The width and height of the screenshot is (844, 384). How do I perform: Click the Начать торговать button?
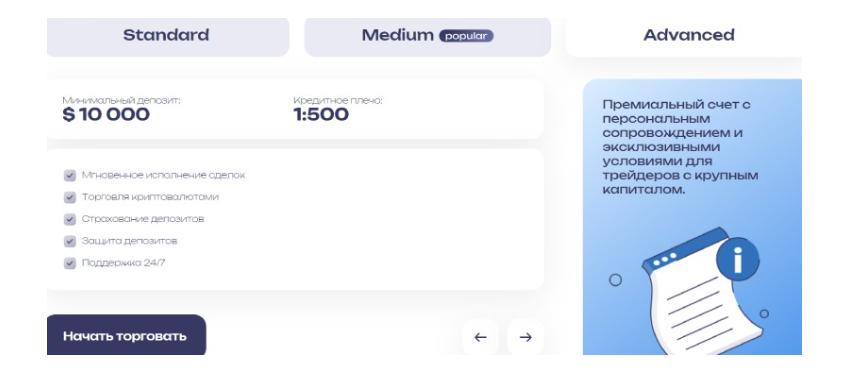pyautogui.click(x=126, y=336)
